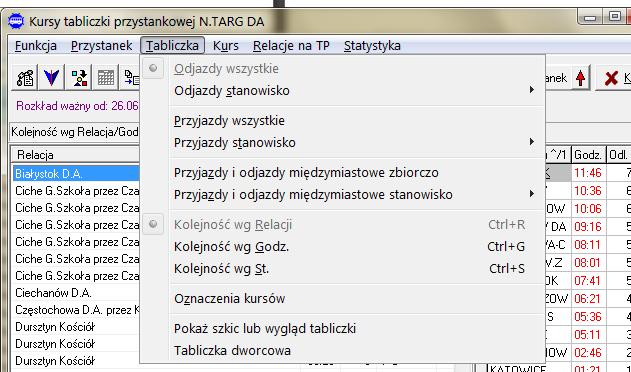The image size is (631, 372).
Task: Select the 'Ciechanów D.A.' row
Action: pos(76,293)
